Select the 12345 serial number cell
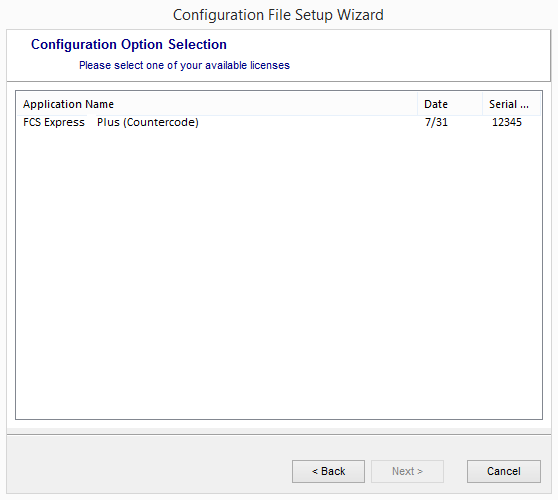 (507, 122)
